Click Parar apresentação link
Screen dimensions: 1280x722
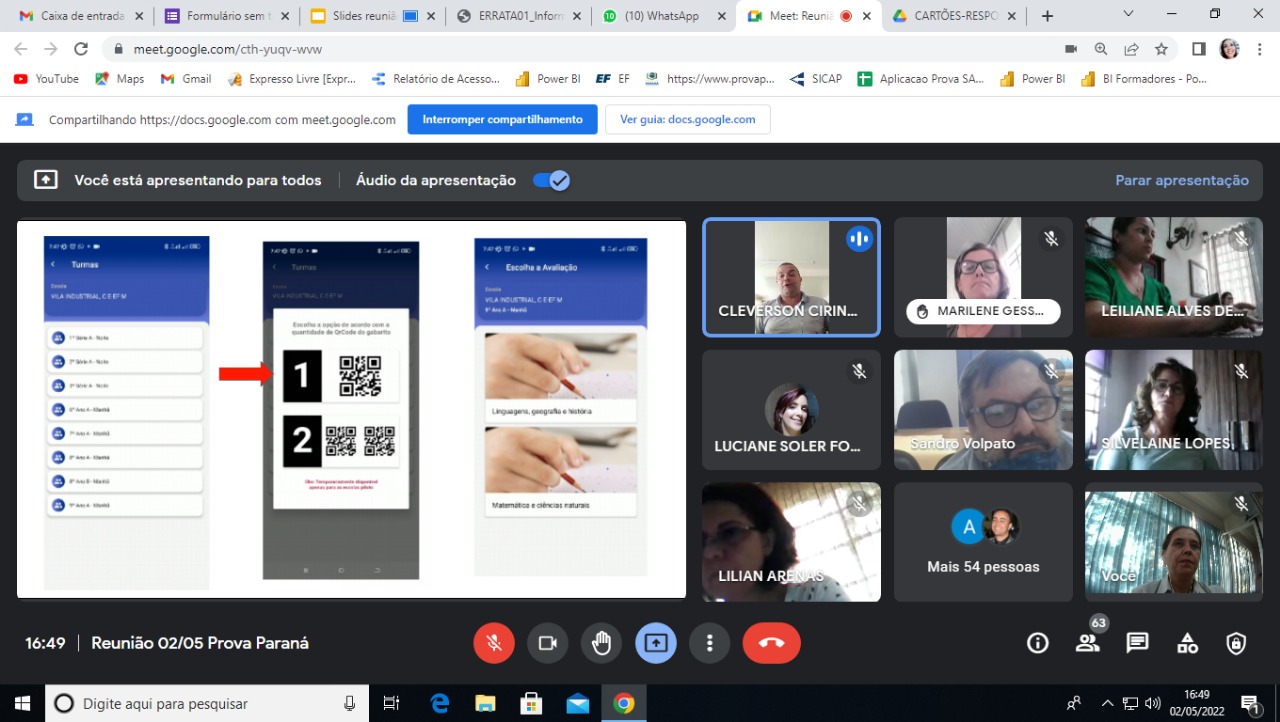(x=1182, y=180)
